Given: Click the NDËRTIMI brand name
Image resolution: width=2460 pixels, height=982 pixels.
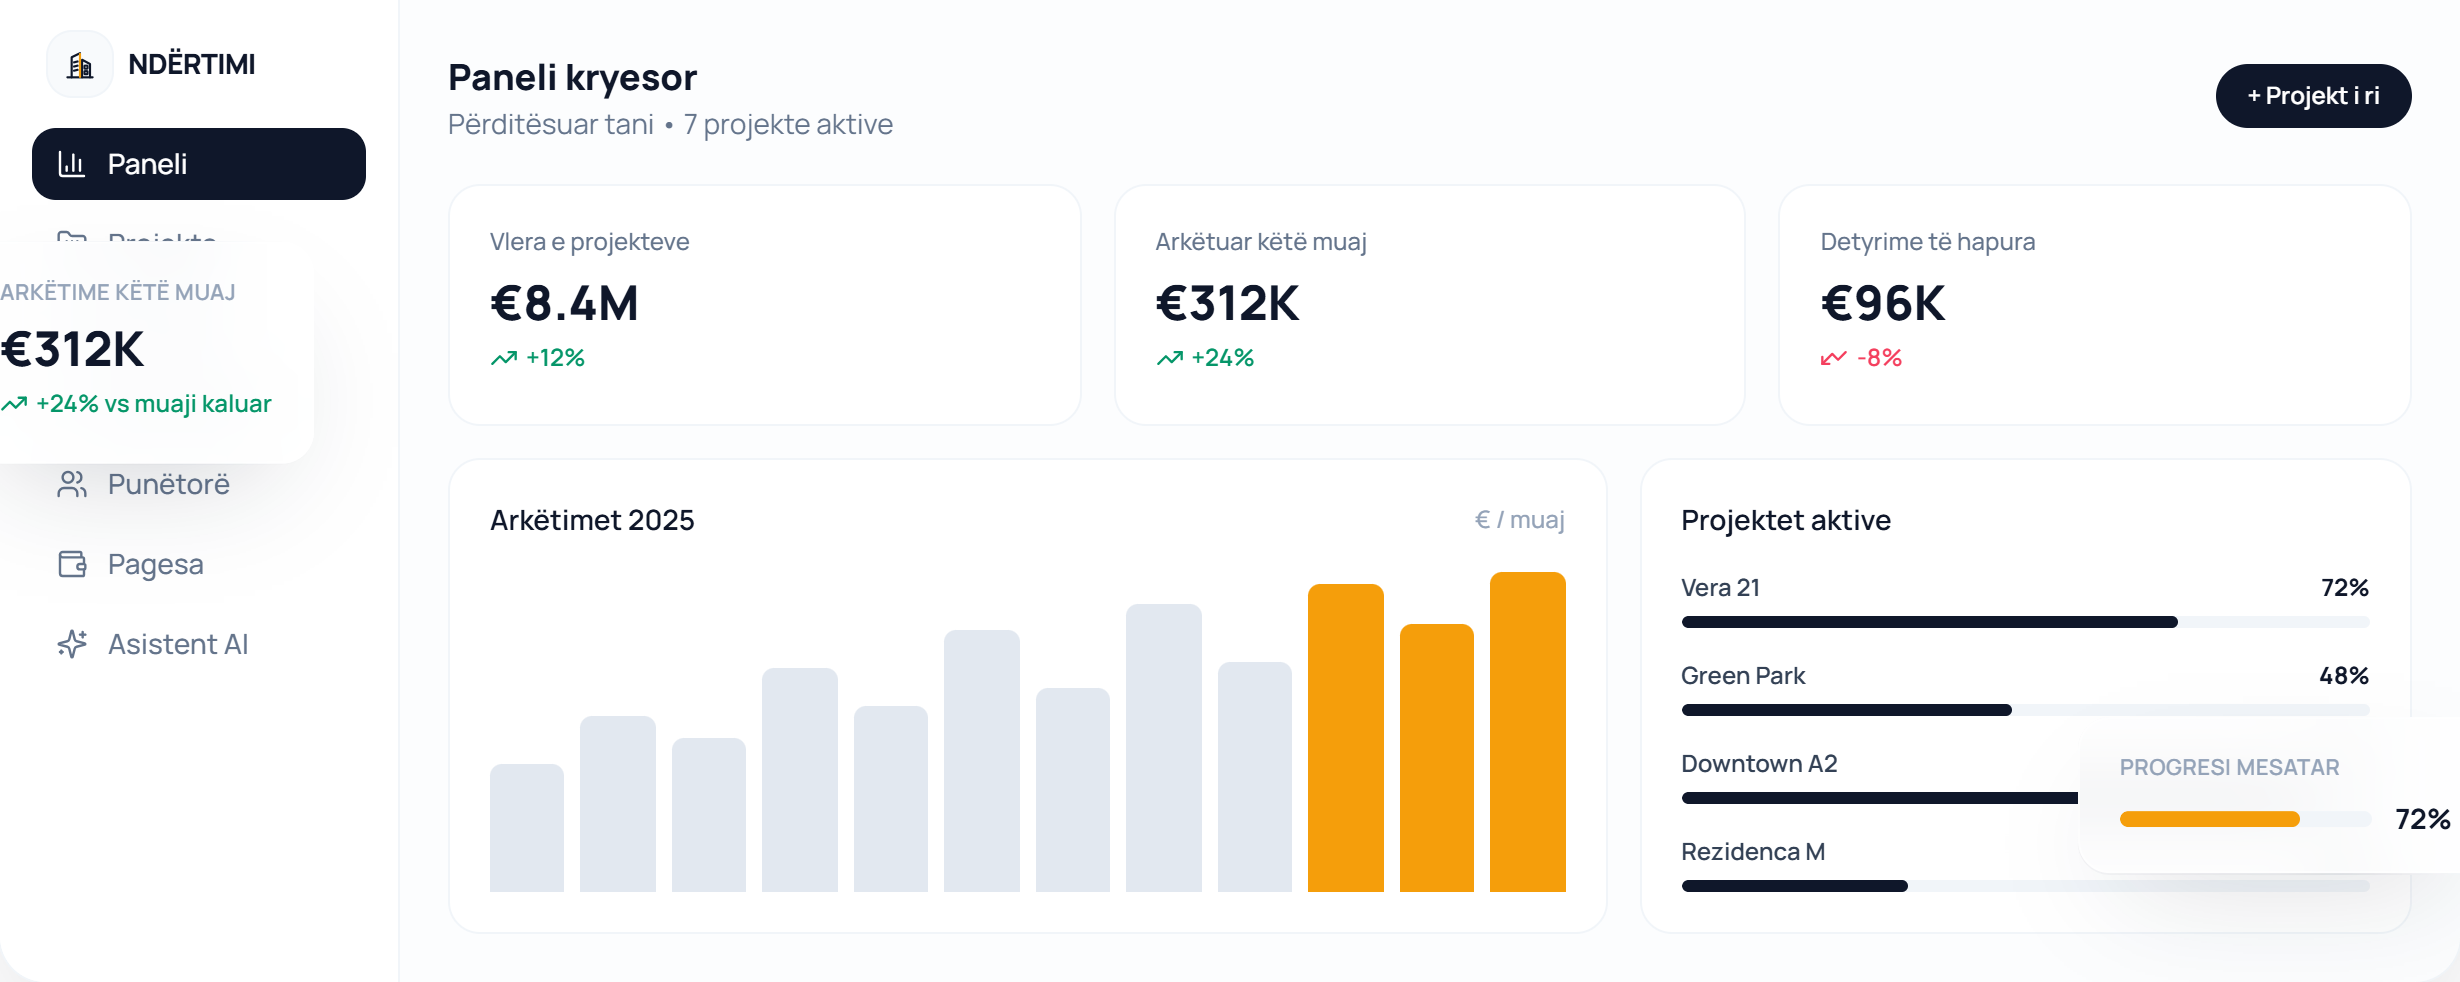Looking at the screenshot, I should [x=192, y=65].
